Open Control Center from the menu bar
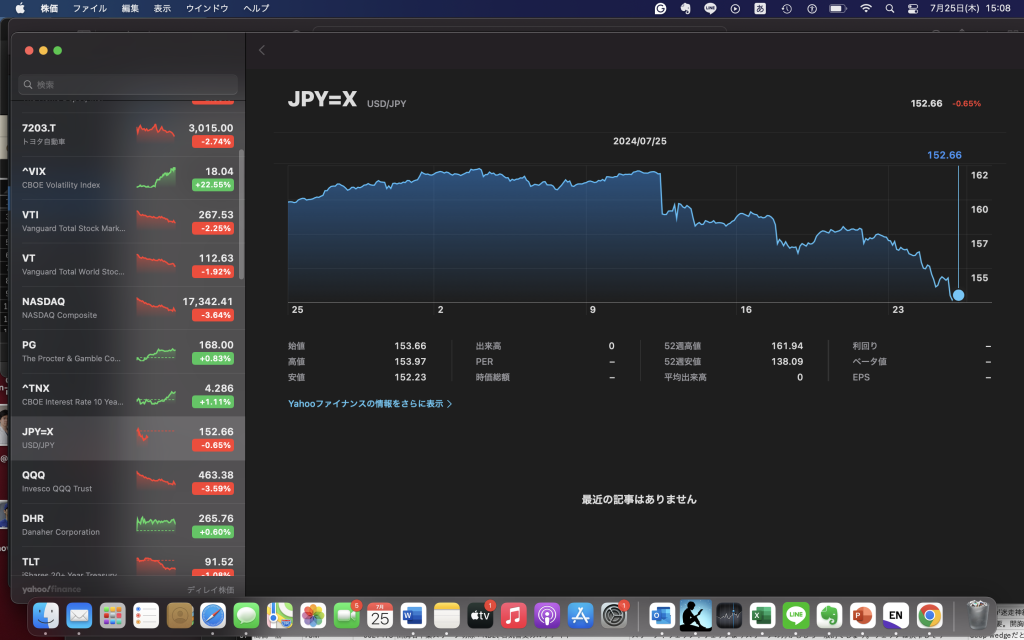Image resolution: width=1024 pixels, height=640 pixels. point(912,8)
